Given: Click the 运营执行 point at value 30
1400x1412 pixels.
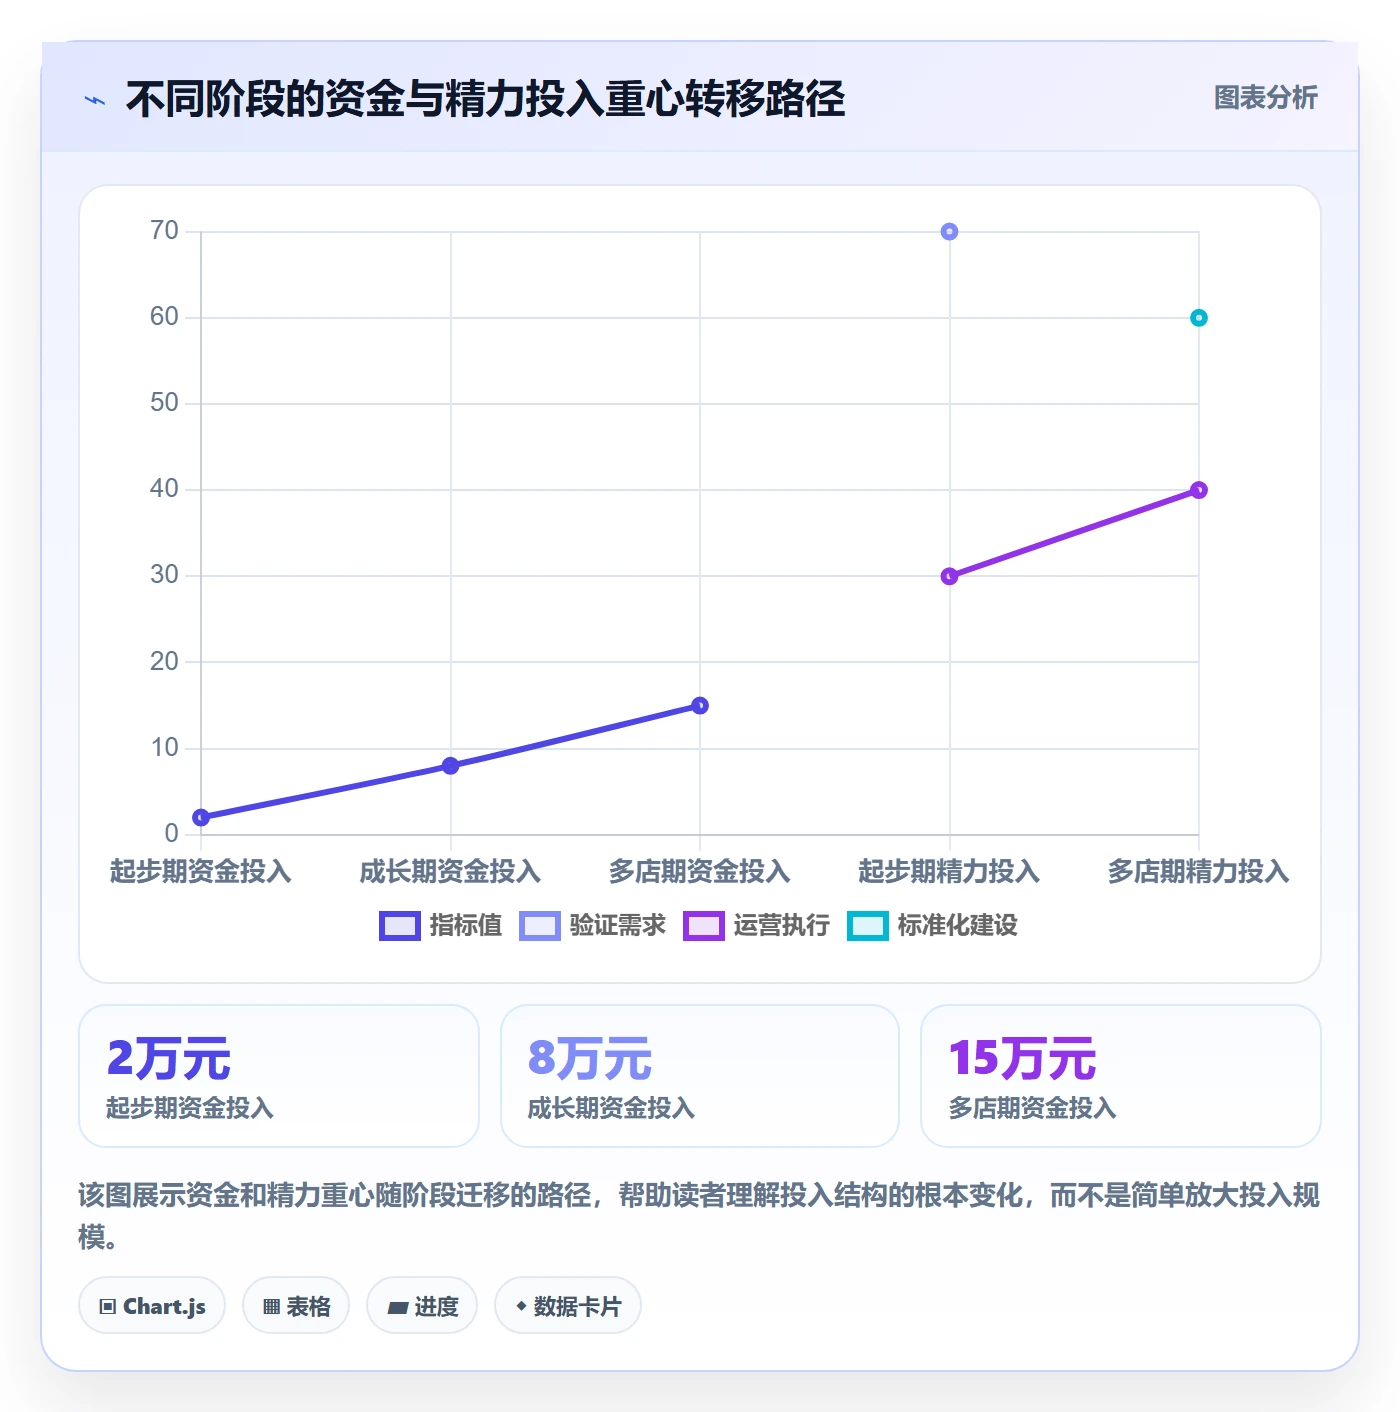Looking at the screenshot, I should coord(950,576).
